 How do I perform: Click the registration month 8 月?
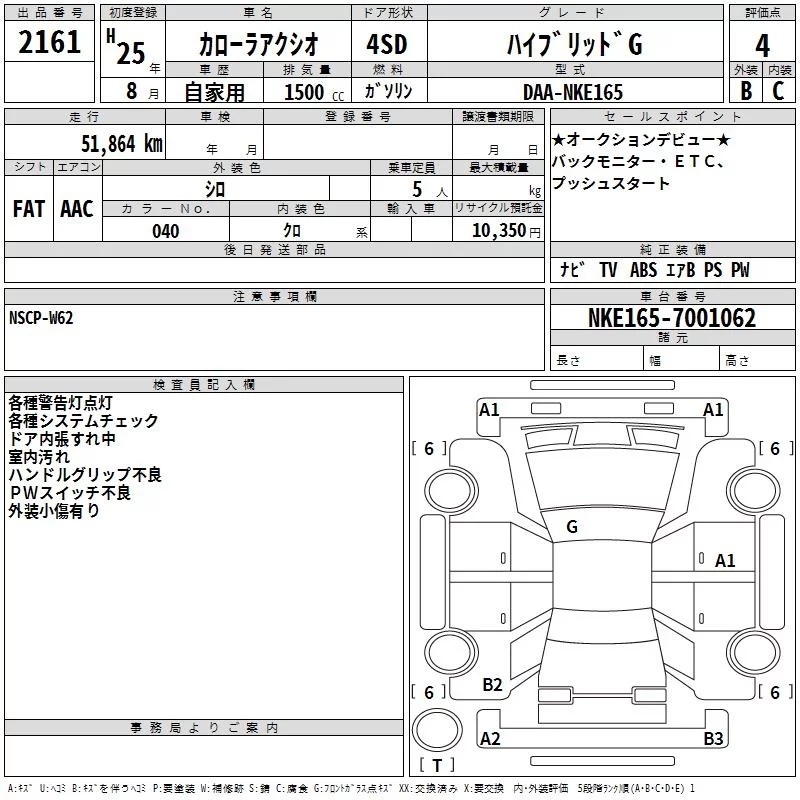[x=142, y=91]
